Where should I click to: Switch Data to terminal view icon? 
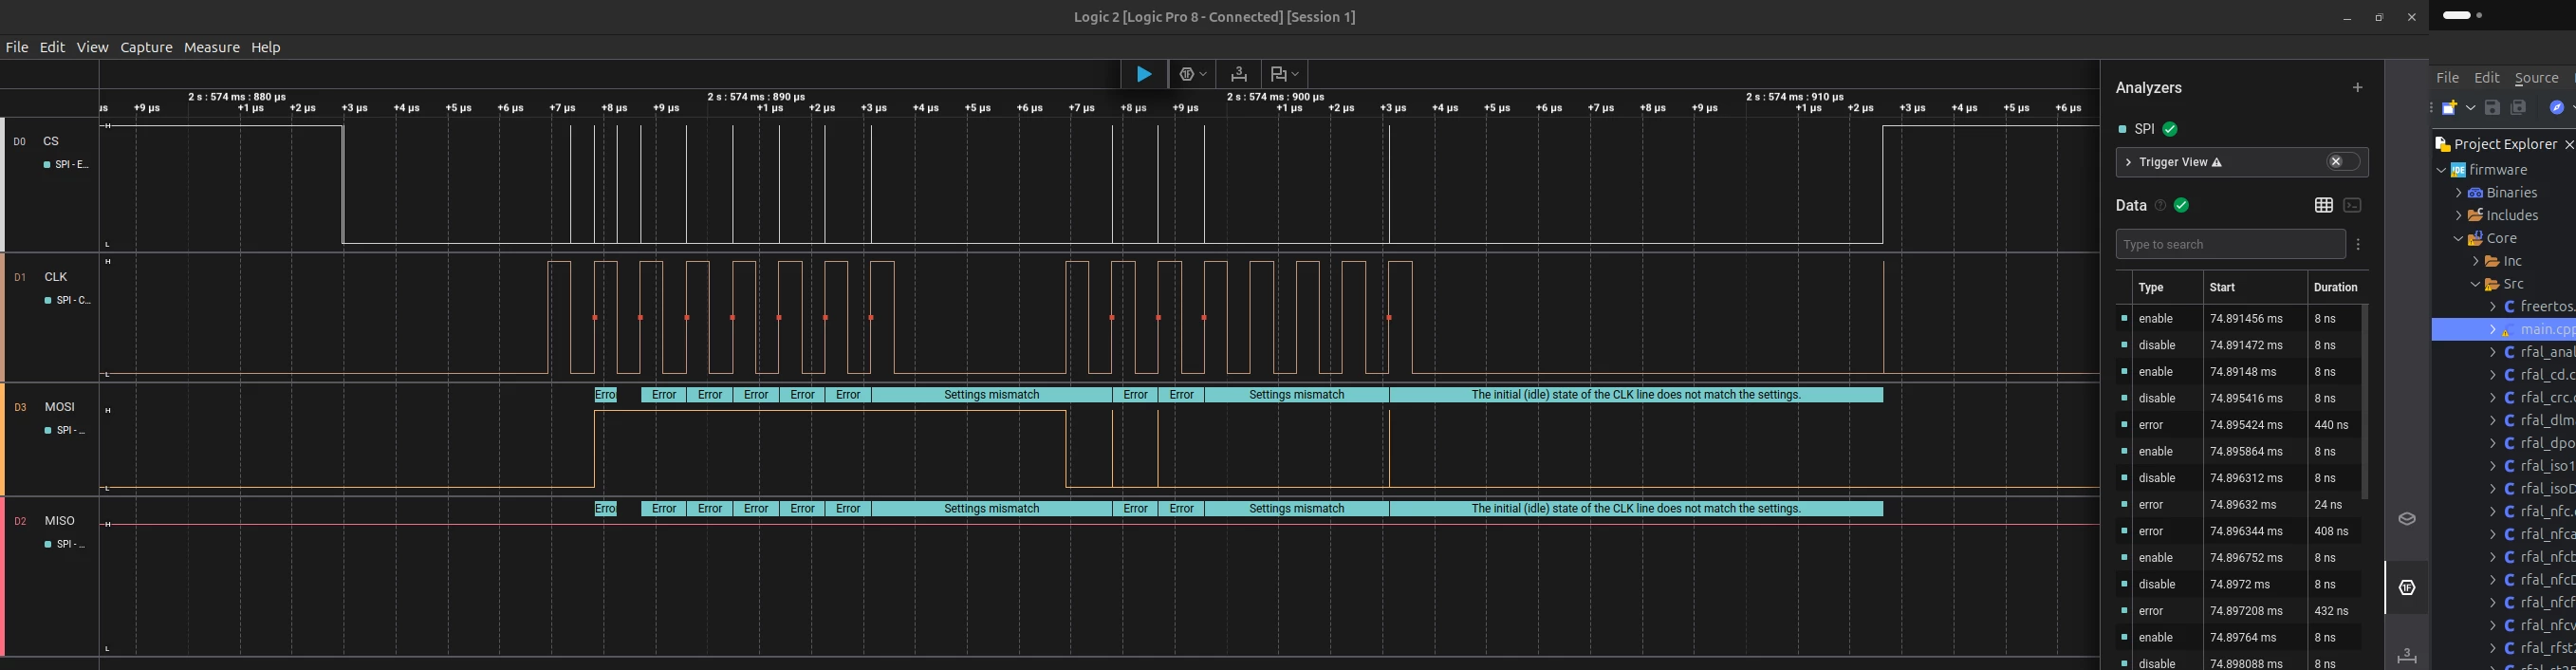click(2352, 205)
